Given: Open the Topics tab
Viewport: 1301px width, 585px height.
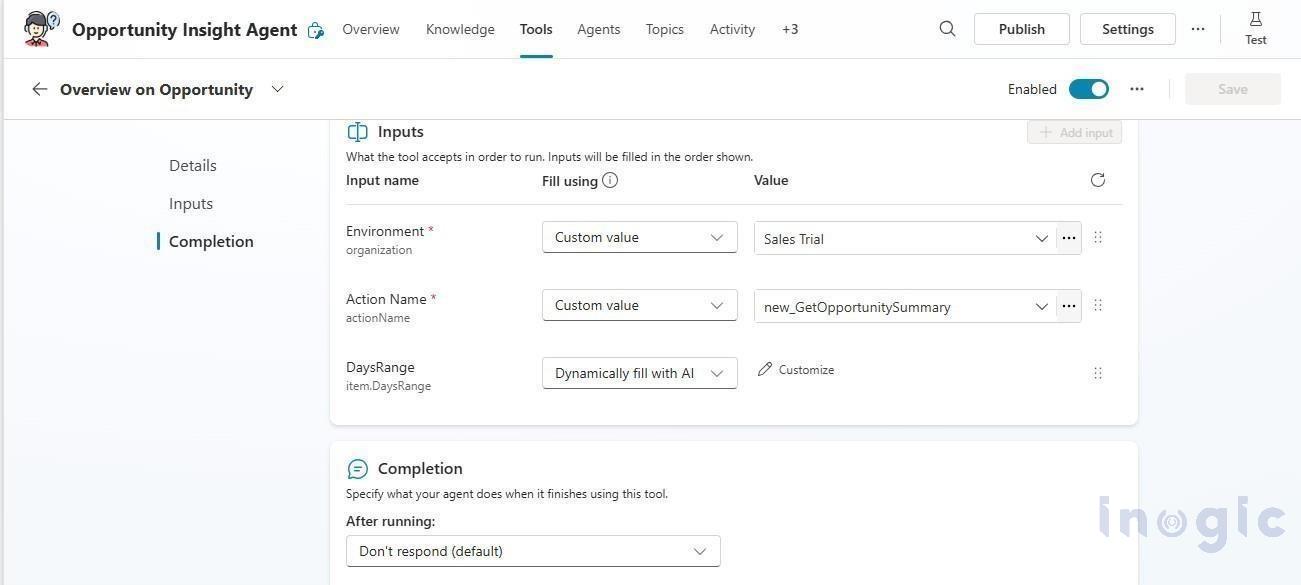Looking at the screenshot, I should tap(664, 29).
